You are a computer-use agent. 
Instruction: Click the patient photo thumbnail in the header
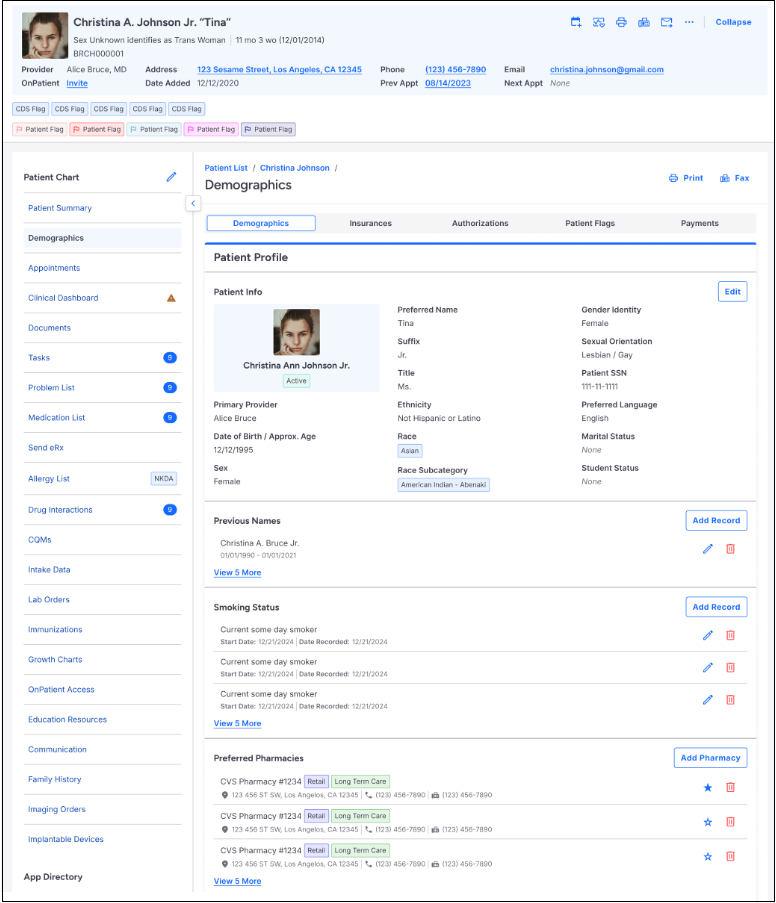[x=45, y=36]
